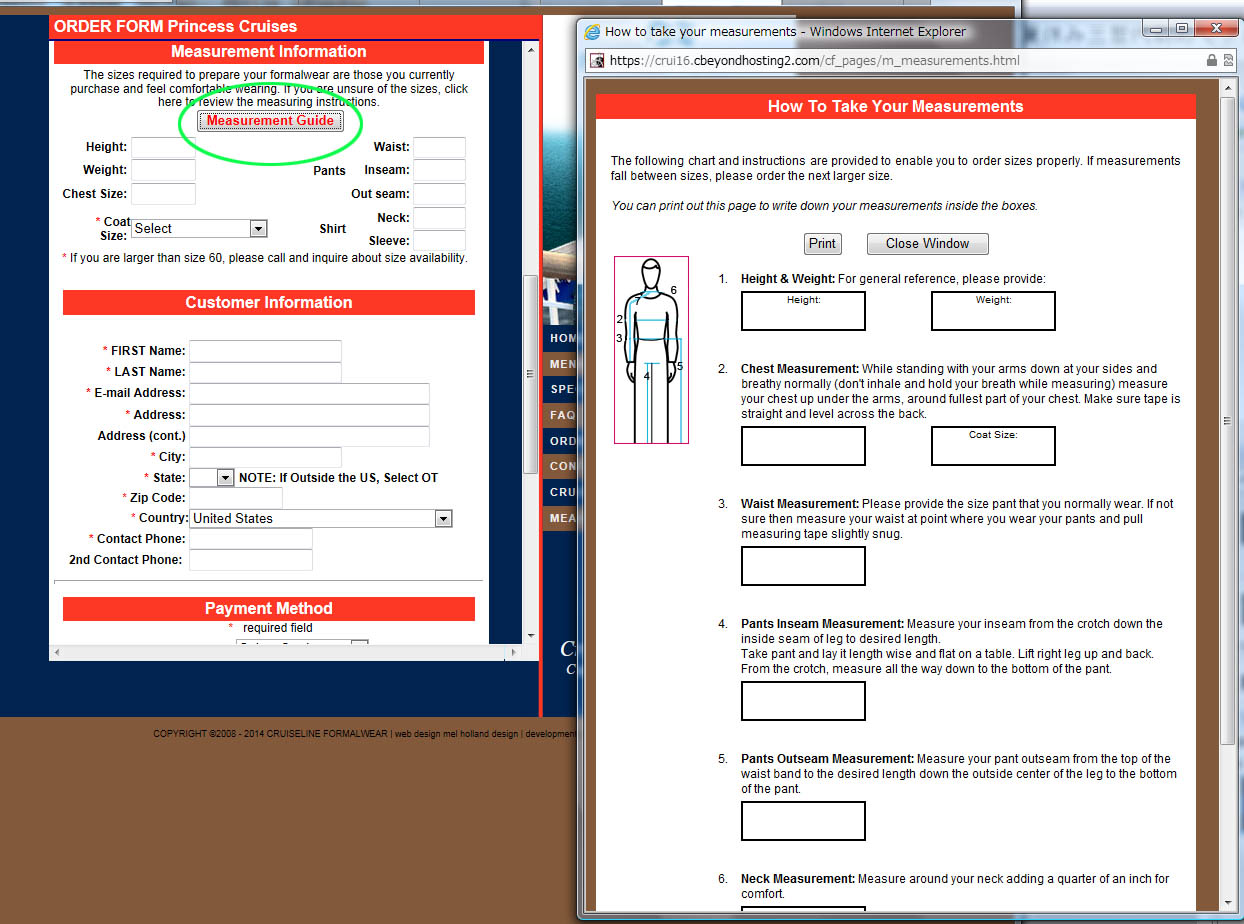1244x924 pixels.
Task: Click the lock security icon in address bar
Action: 1212,60
